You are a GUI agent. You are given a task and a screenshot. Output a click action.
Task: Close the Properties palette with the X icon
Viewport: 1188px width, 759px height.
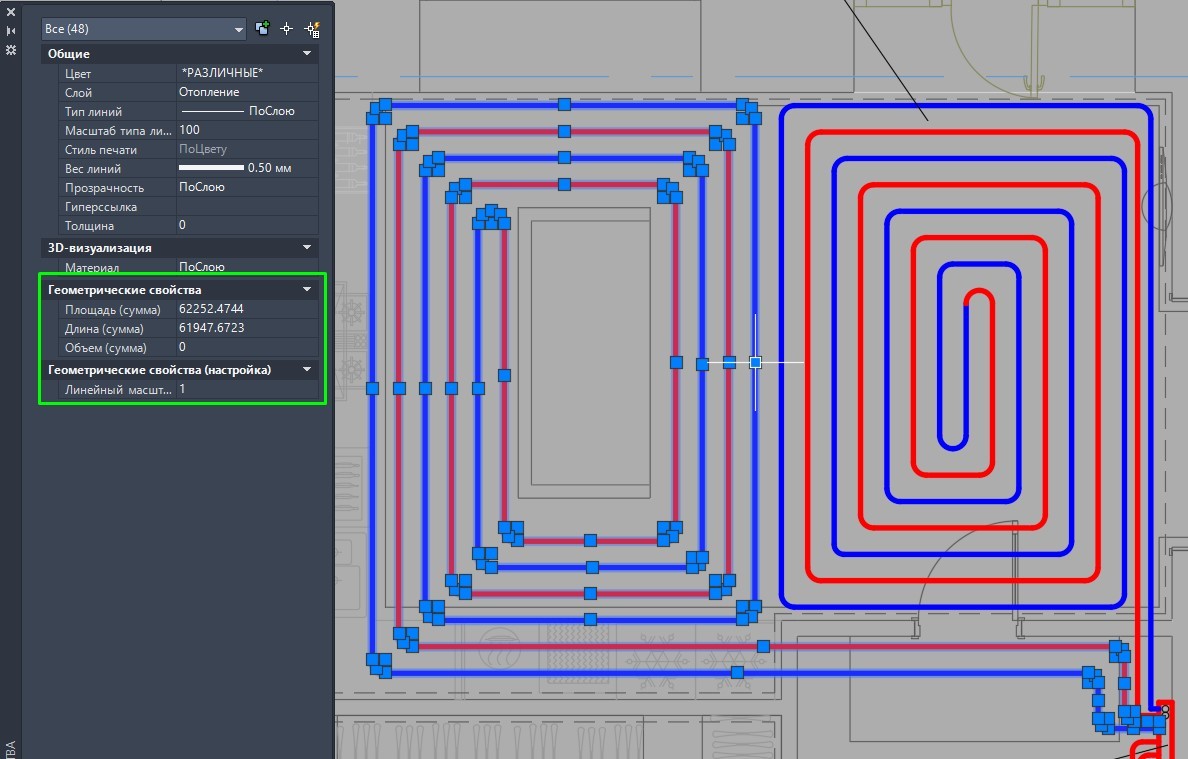[11, 13]
